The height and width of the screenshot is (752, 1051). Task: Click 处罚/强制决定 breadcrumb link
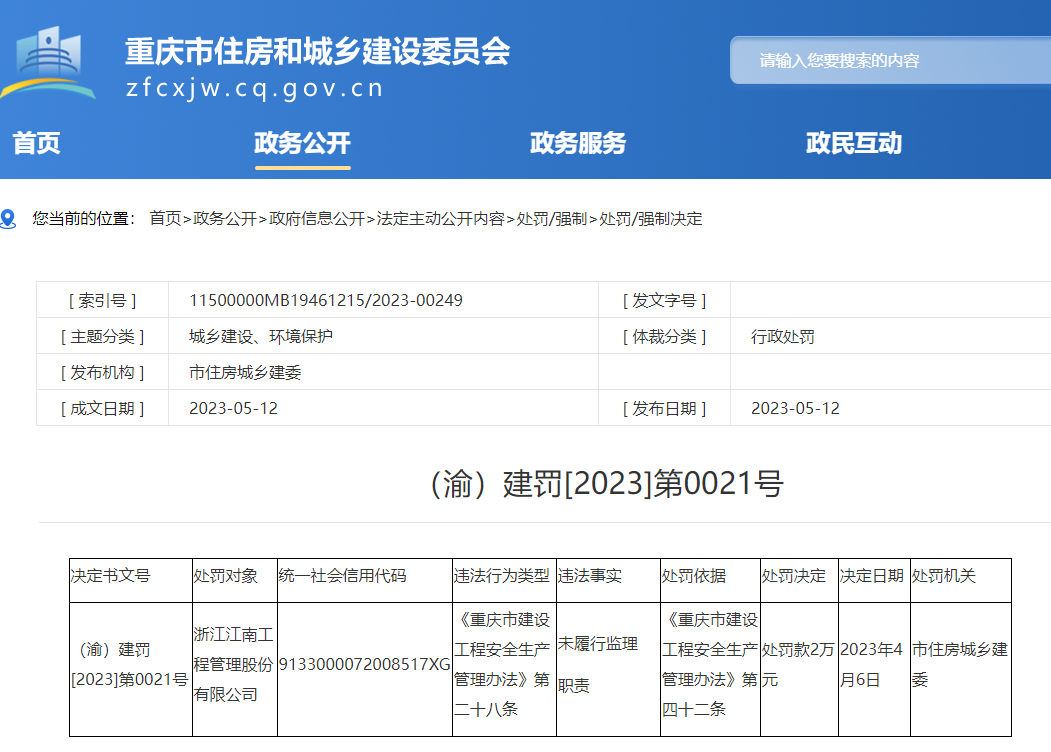650,219
